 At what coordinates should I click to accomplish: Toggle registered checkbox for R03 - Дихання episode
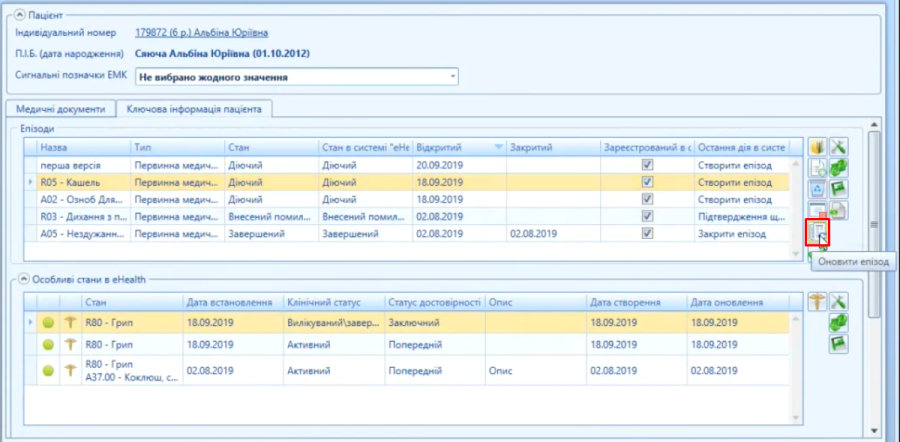pos(647,217)
